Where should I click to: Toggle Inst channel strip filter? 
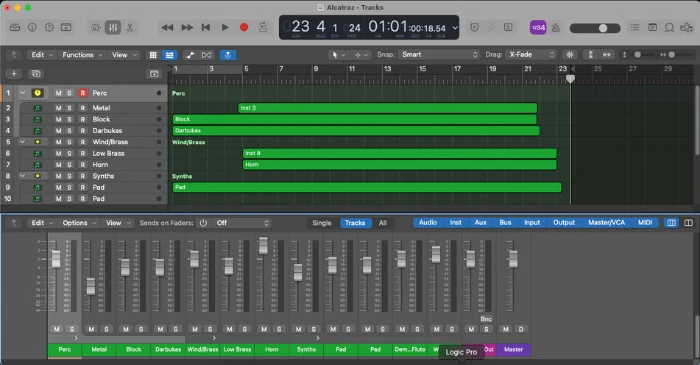pos(455,222)
